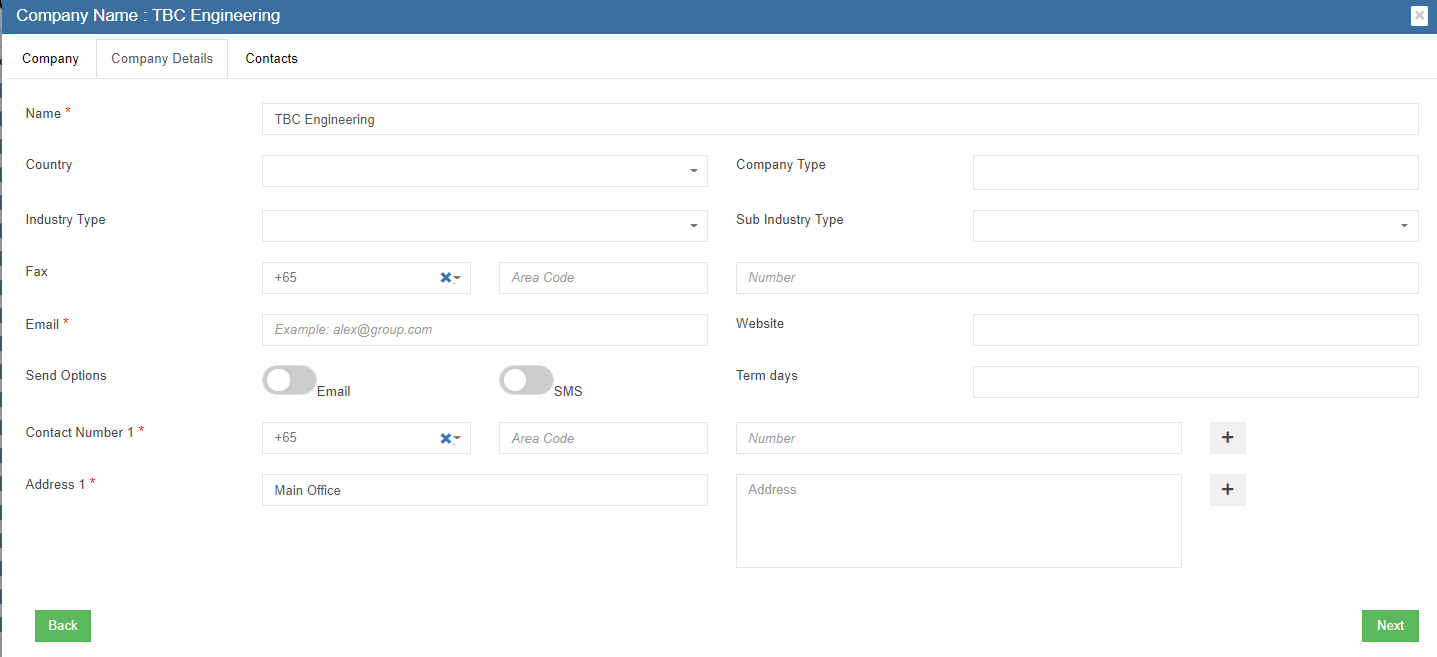Select the Term days input box
The height and width of the screenshot is (657, 1437).
point(1195,382)
